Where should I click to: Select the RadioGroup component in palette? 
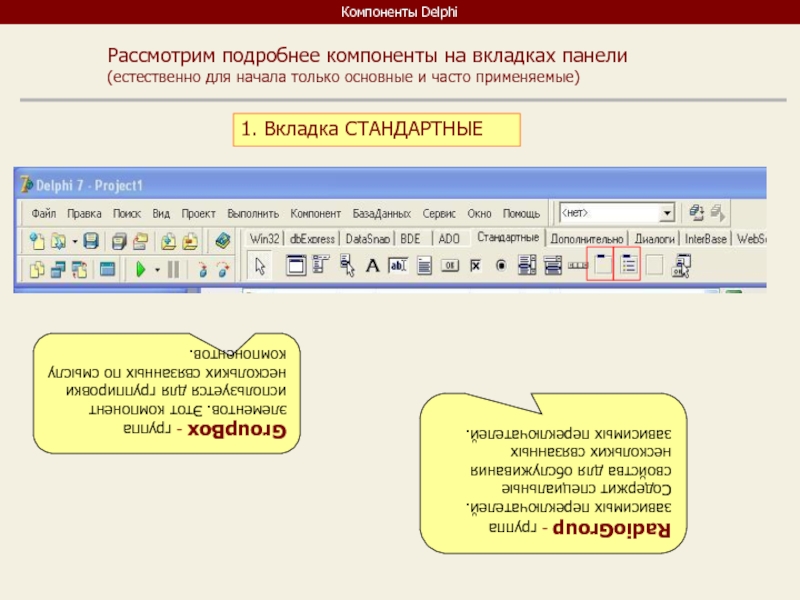tap(627, 265)
